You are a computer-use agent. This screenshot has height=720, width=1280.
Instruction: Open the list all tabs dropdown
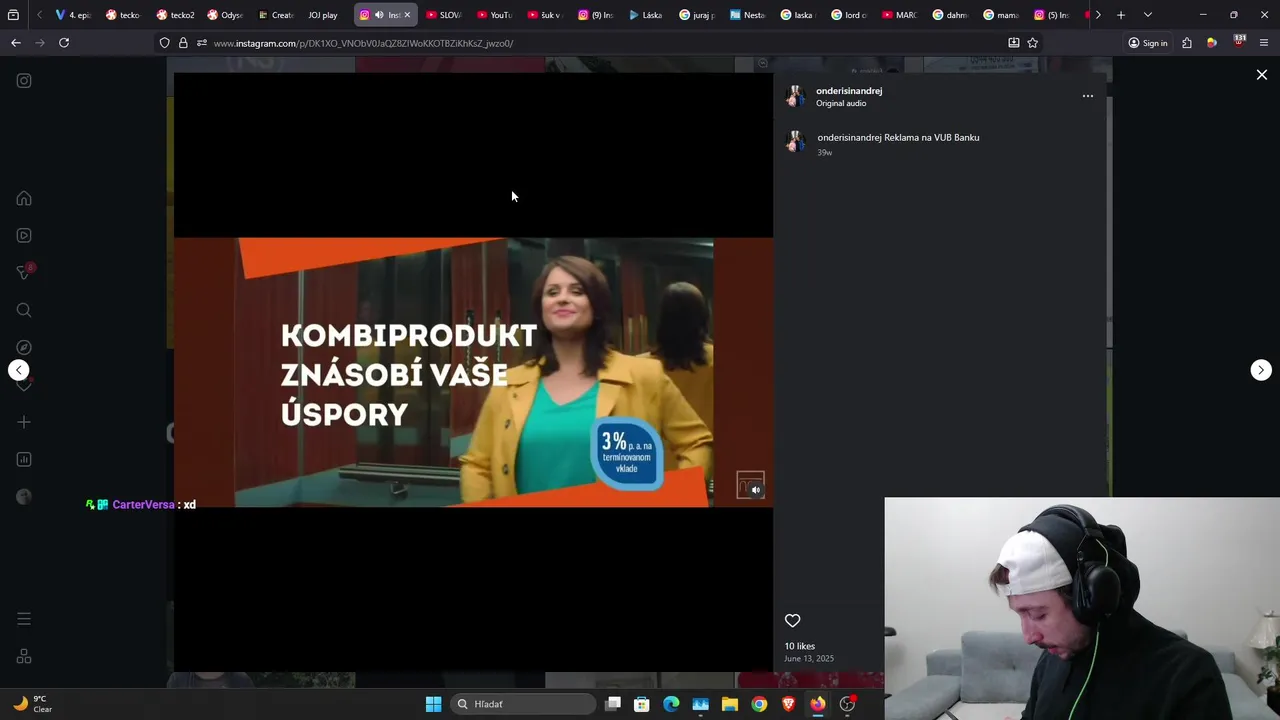click(1147, 15)
